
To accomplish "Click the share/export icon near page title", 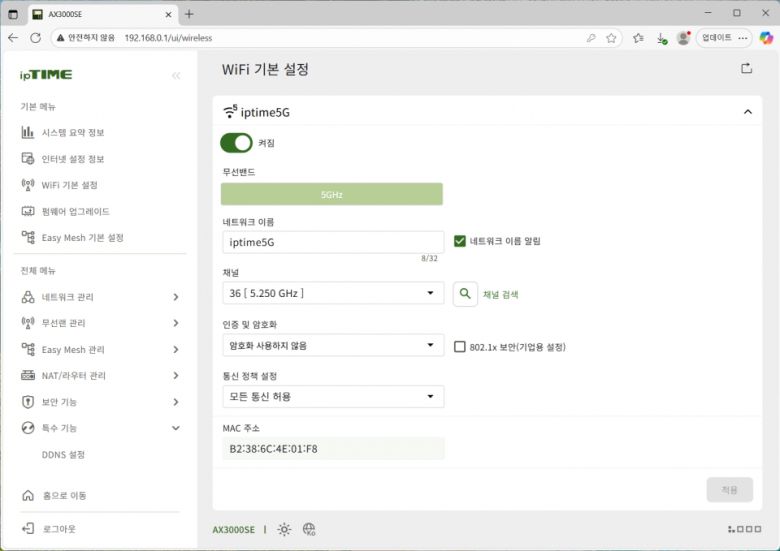I will point(746,69).
